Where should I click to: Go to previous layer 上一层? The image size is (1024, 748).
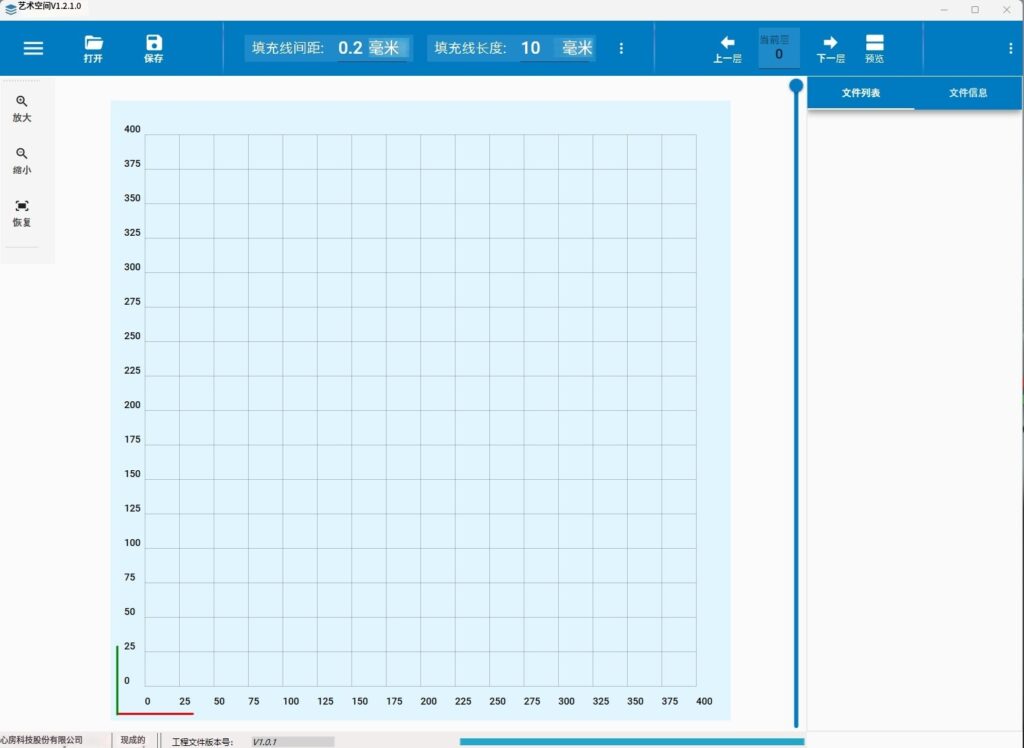click(x=727, y=49)
